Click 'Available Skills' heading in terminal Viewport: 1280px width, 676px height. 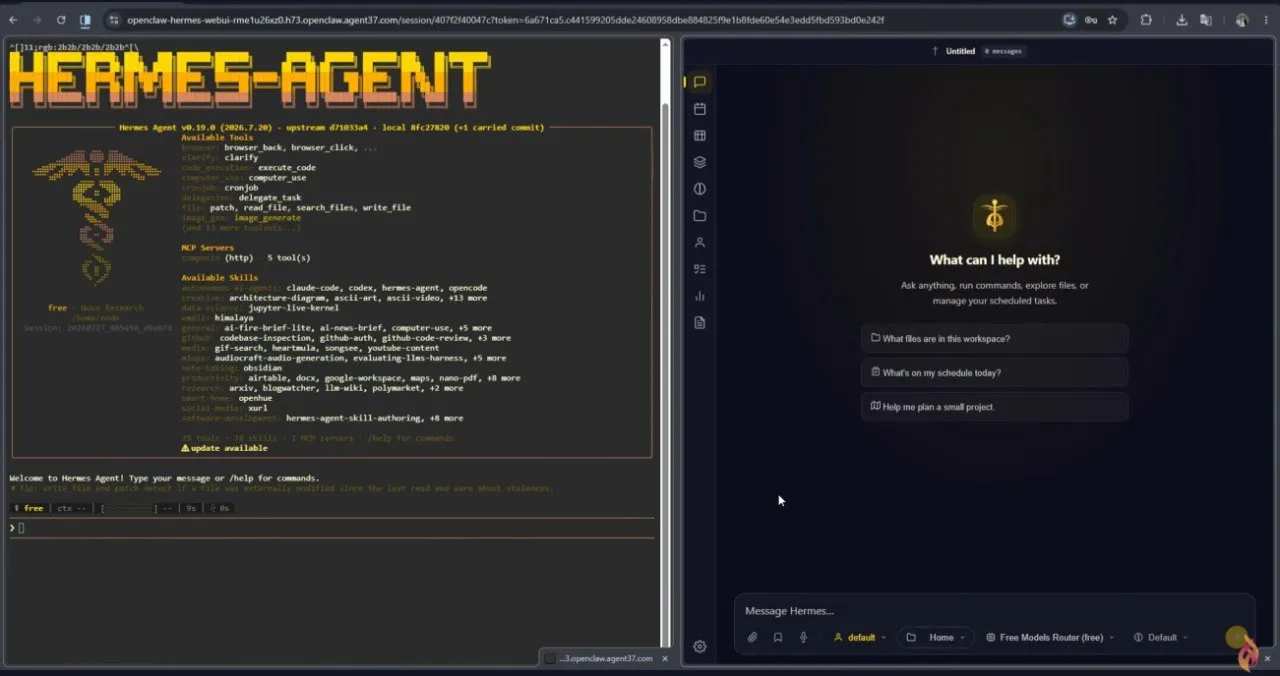click(219, 278)
